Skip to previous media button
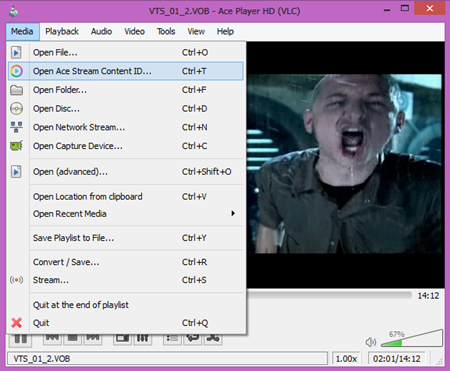This screenshot has width=450, height=371. (x=52, y=338)
